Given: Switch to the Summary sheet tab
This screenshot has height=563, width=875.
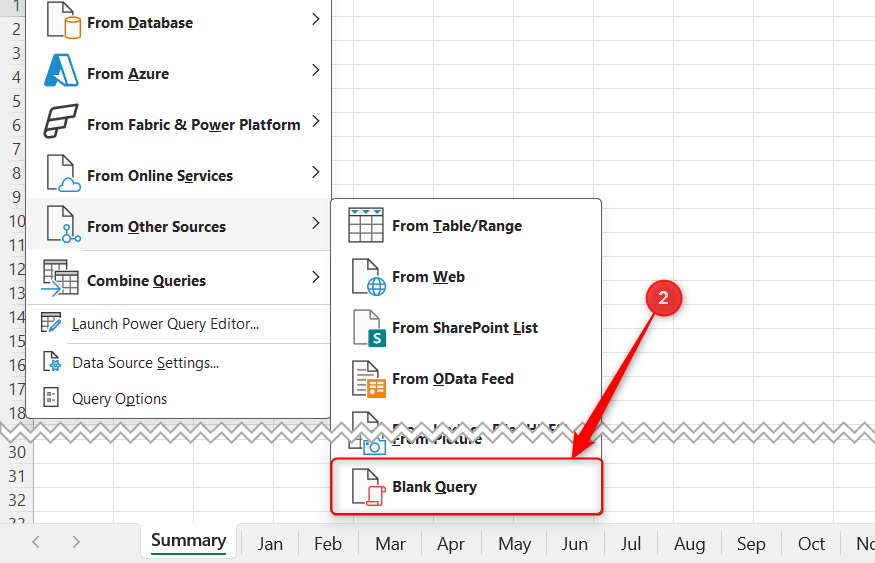Looking at the screenshot, I should tap(189, 541).
